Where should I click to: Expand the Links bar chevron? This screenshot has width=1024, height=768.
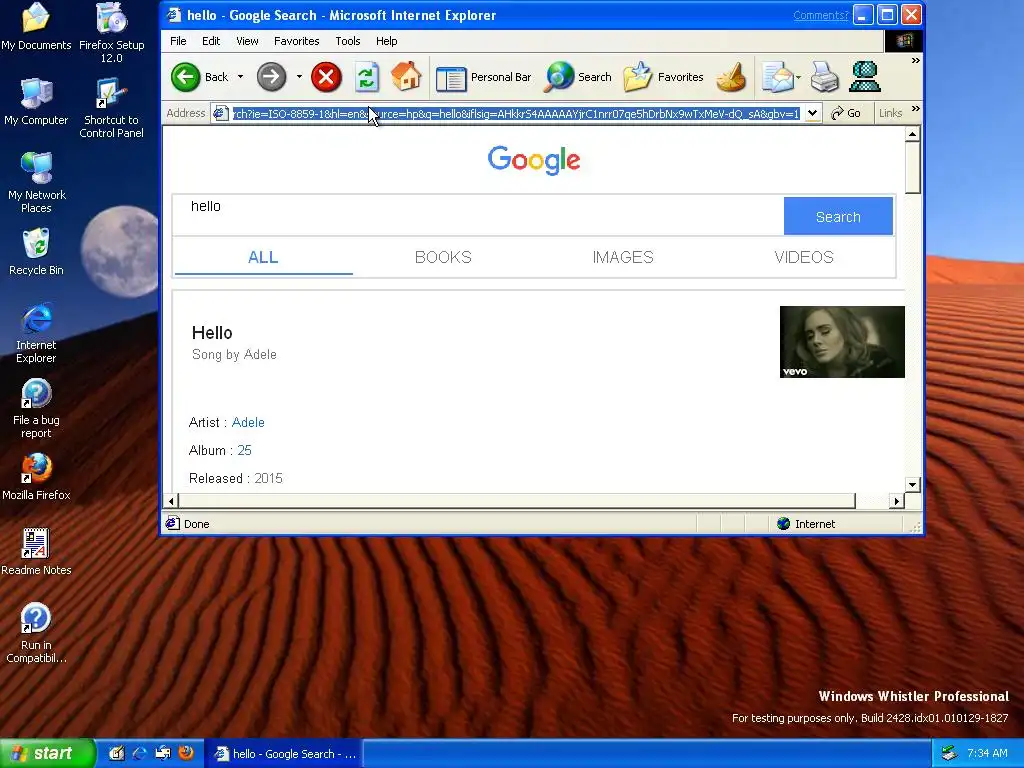pyautogui.click(x=916, y=108)
